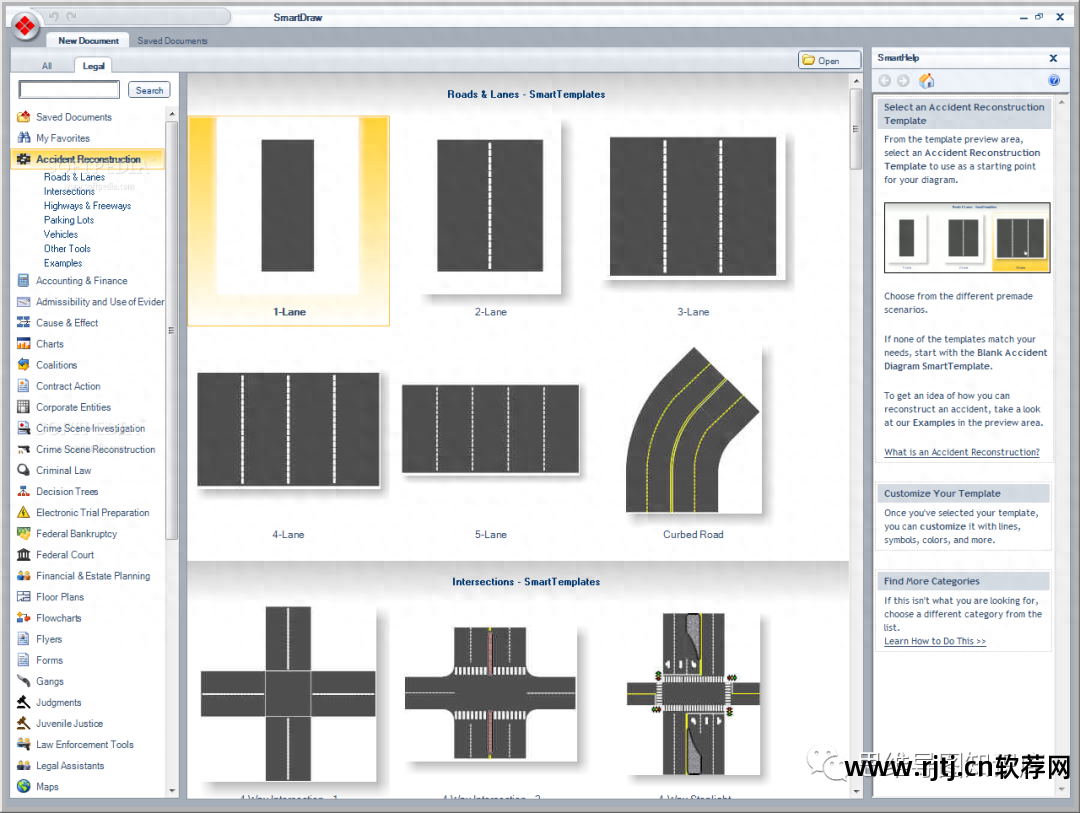Select the Legal category tab
This screenshot has height=813, width=1080.
pyautogui.click(x=94, y=65)
